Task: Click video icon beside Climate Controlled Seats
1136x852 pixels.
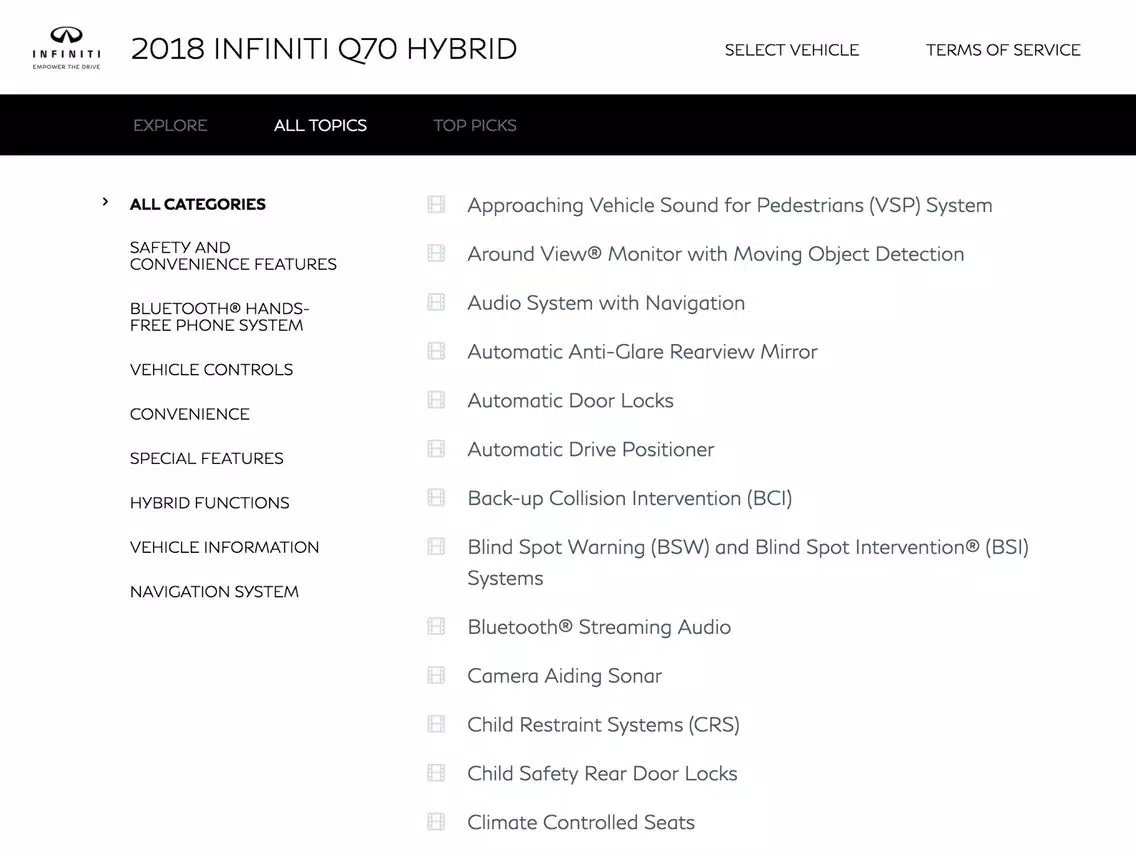Action: point(436,822)
